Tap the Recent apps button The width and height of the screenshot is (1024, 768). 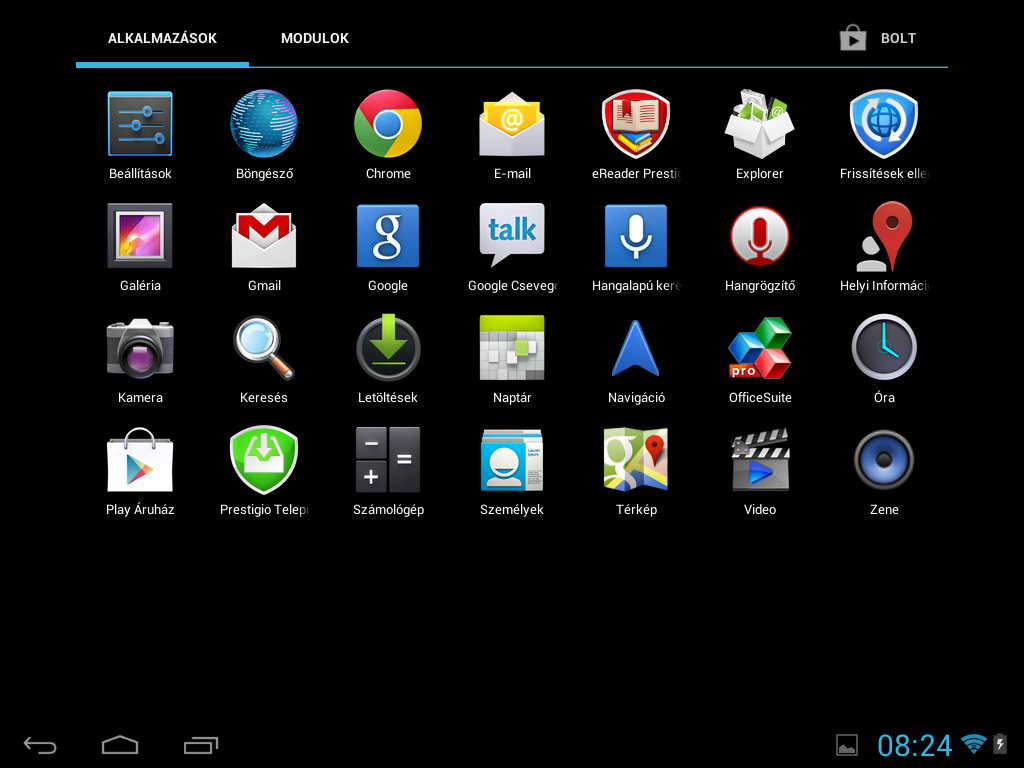click(x=200, y=745)
